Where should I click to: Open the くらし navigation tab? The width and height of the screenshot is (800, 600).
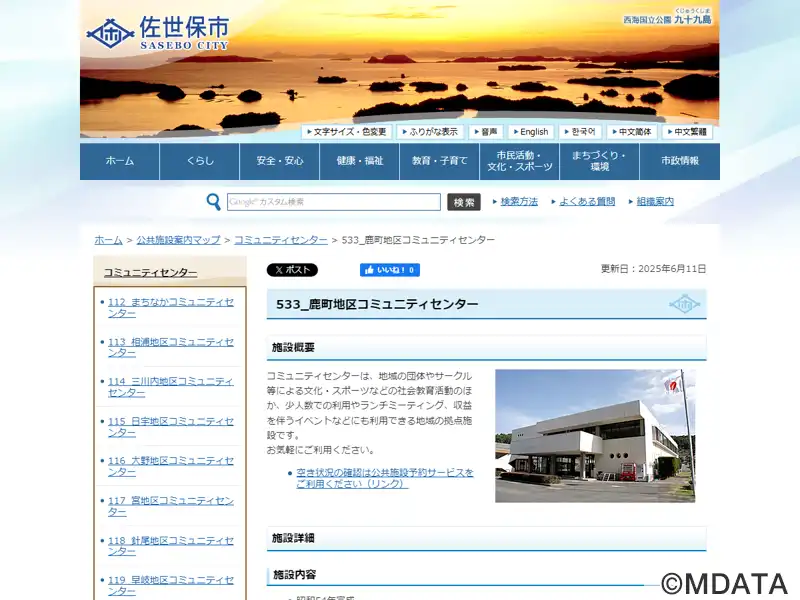coord(199,161)
